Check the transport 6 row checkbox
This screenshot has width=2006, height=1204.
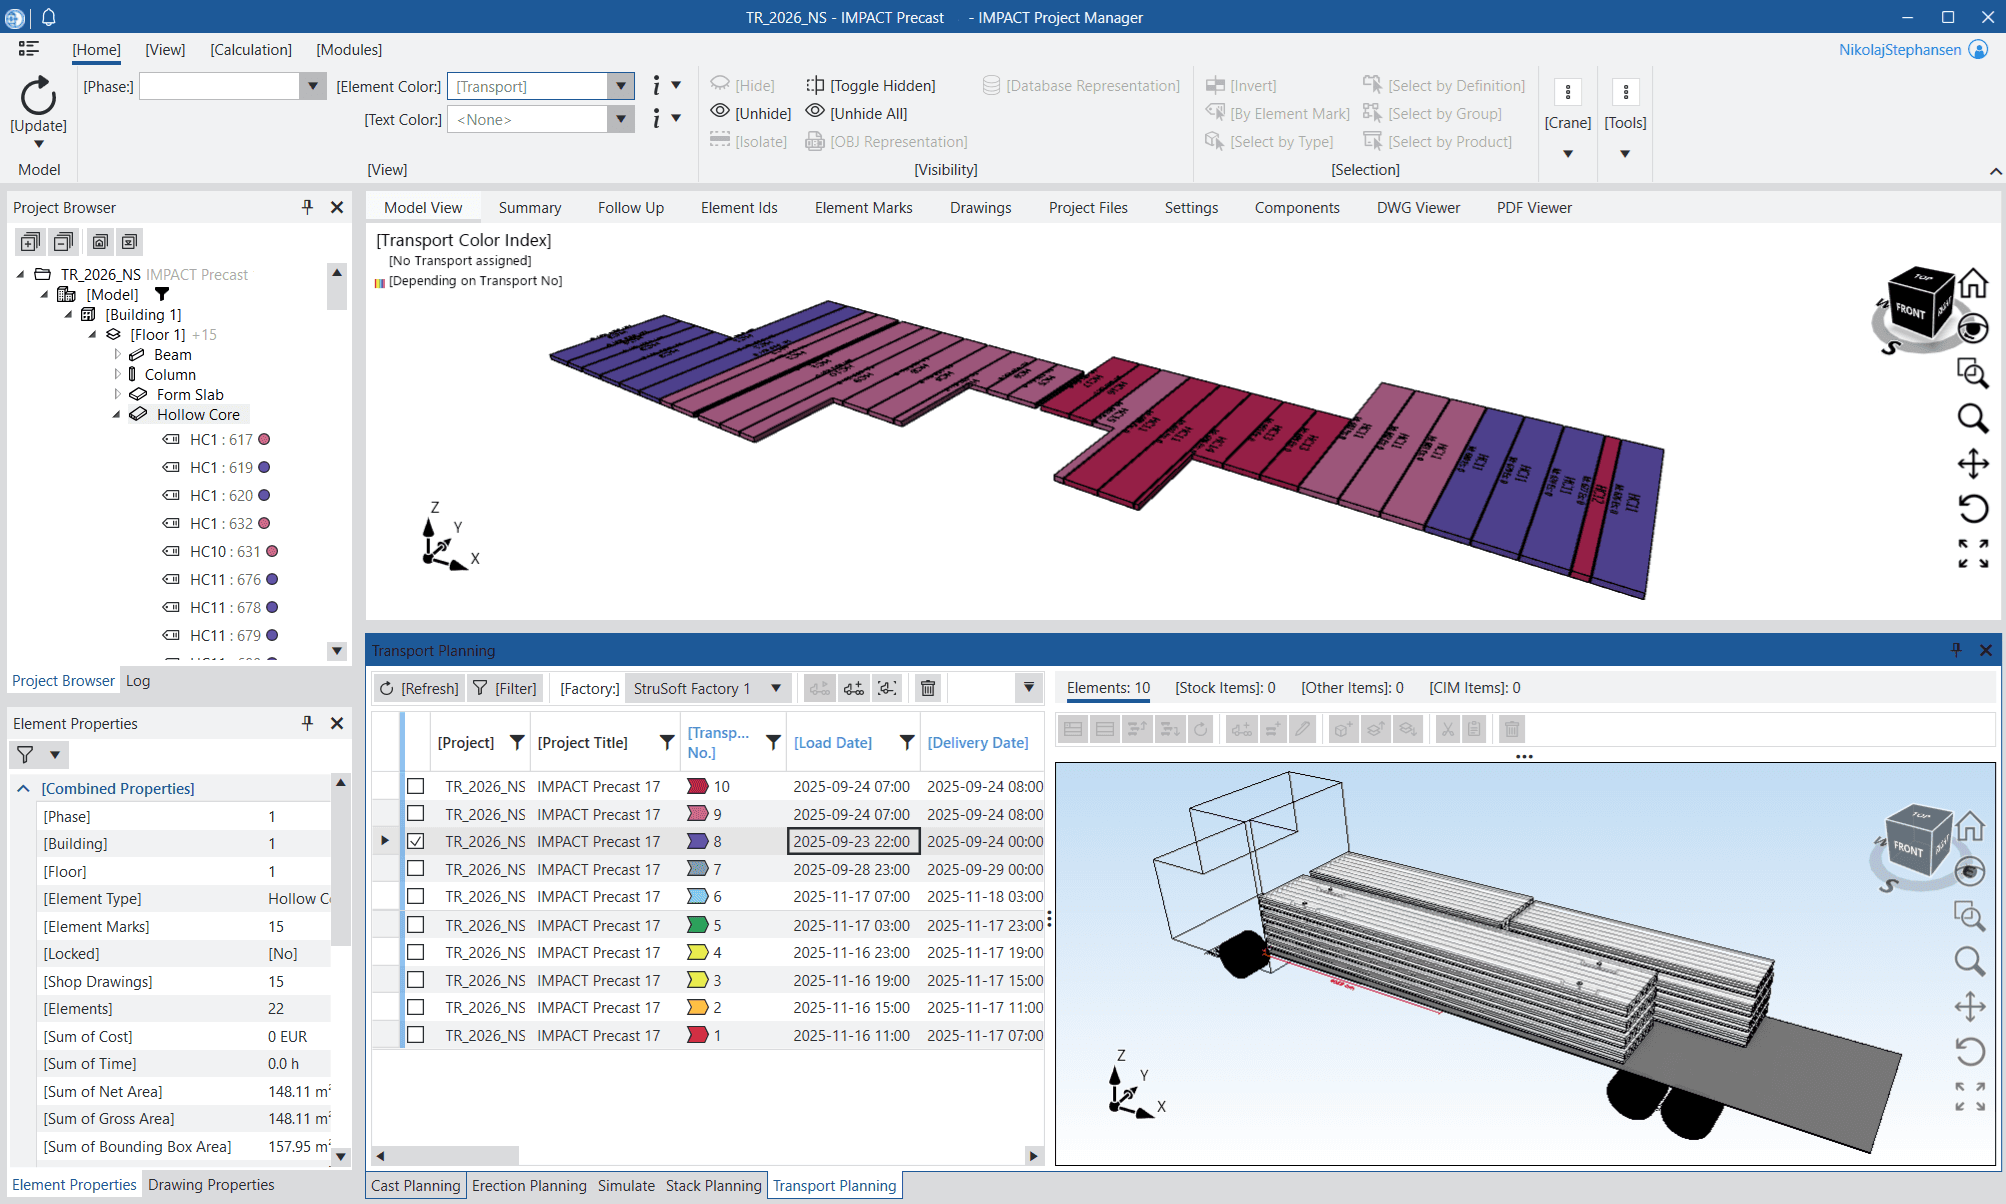point(416,896)
